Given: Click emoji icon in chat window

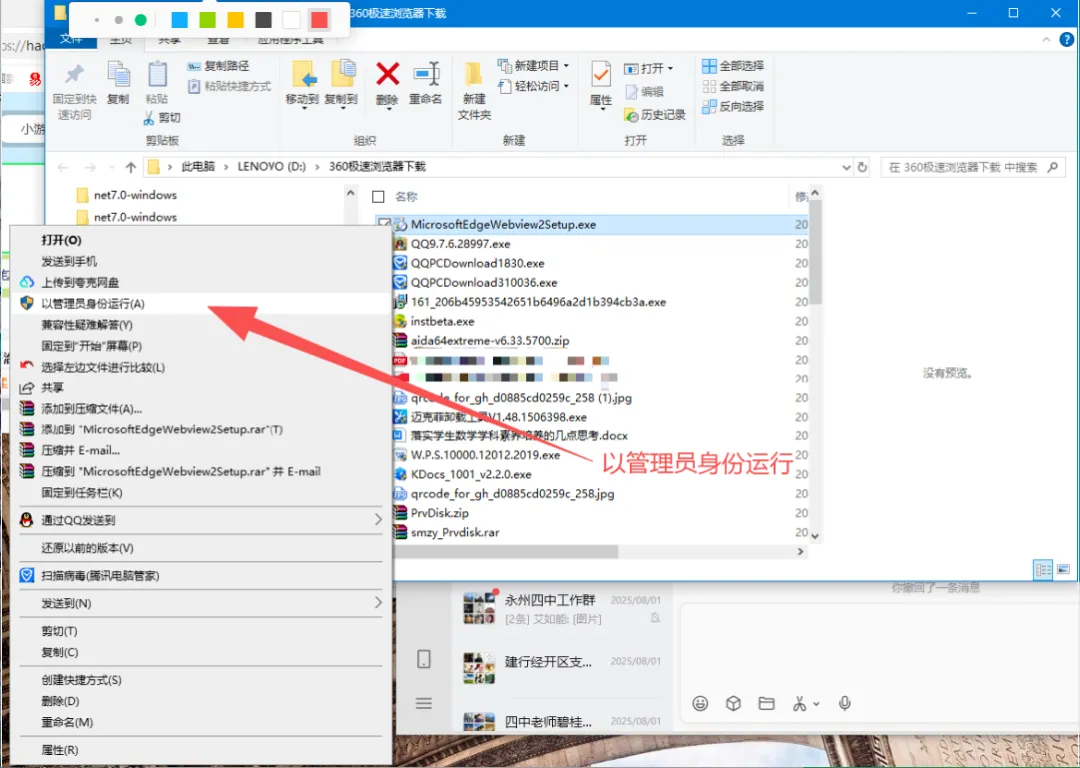Looking at the screenshot, I should click(700, 703).
